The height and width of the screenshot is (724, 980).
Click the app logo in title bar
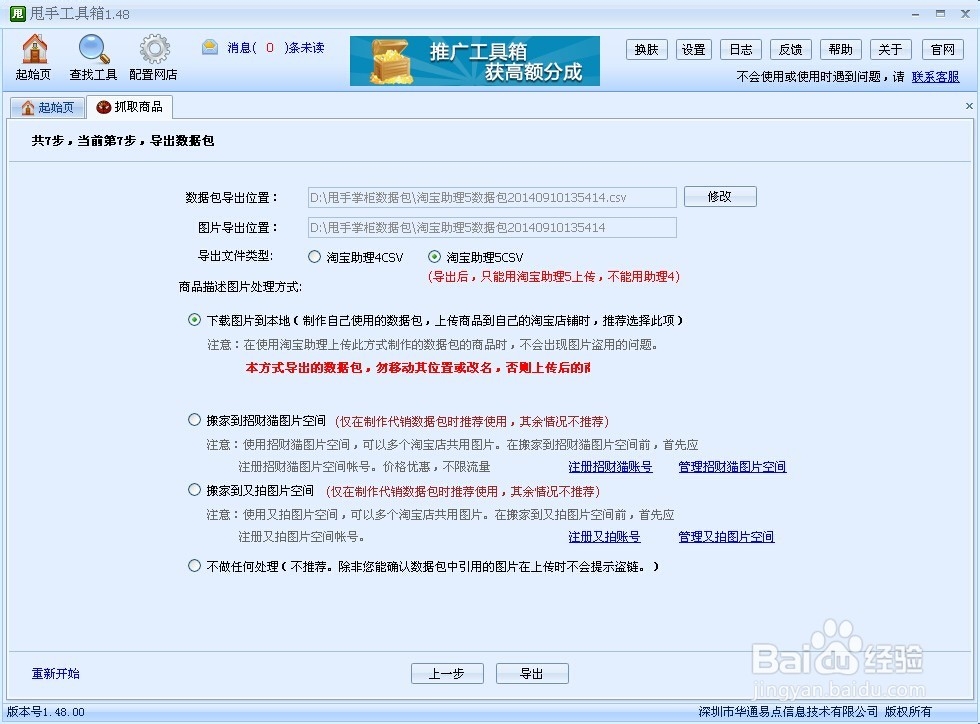pos(18,13)
